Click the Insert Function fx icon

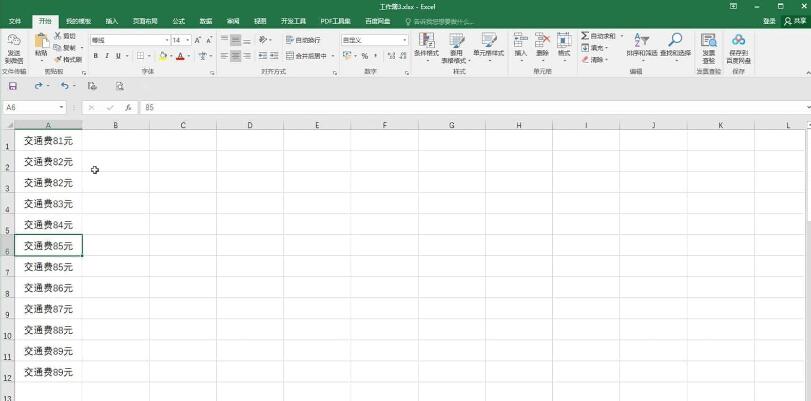(x=128, y=107)
